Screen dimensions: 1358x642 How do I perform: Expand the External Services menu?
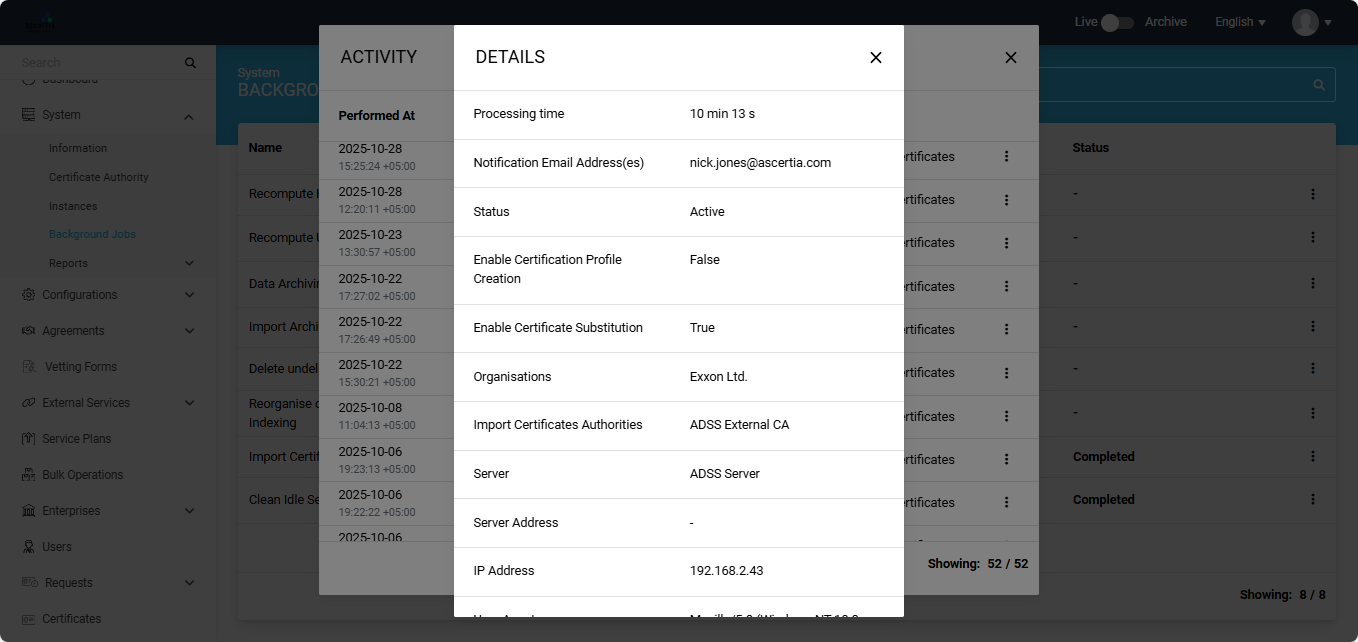[x=189, y=403]
